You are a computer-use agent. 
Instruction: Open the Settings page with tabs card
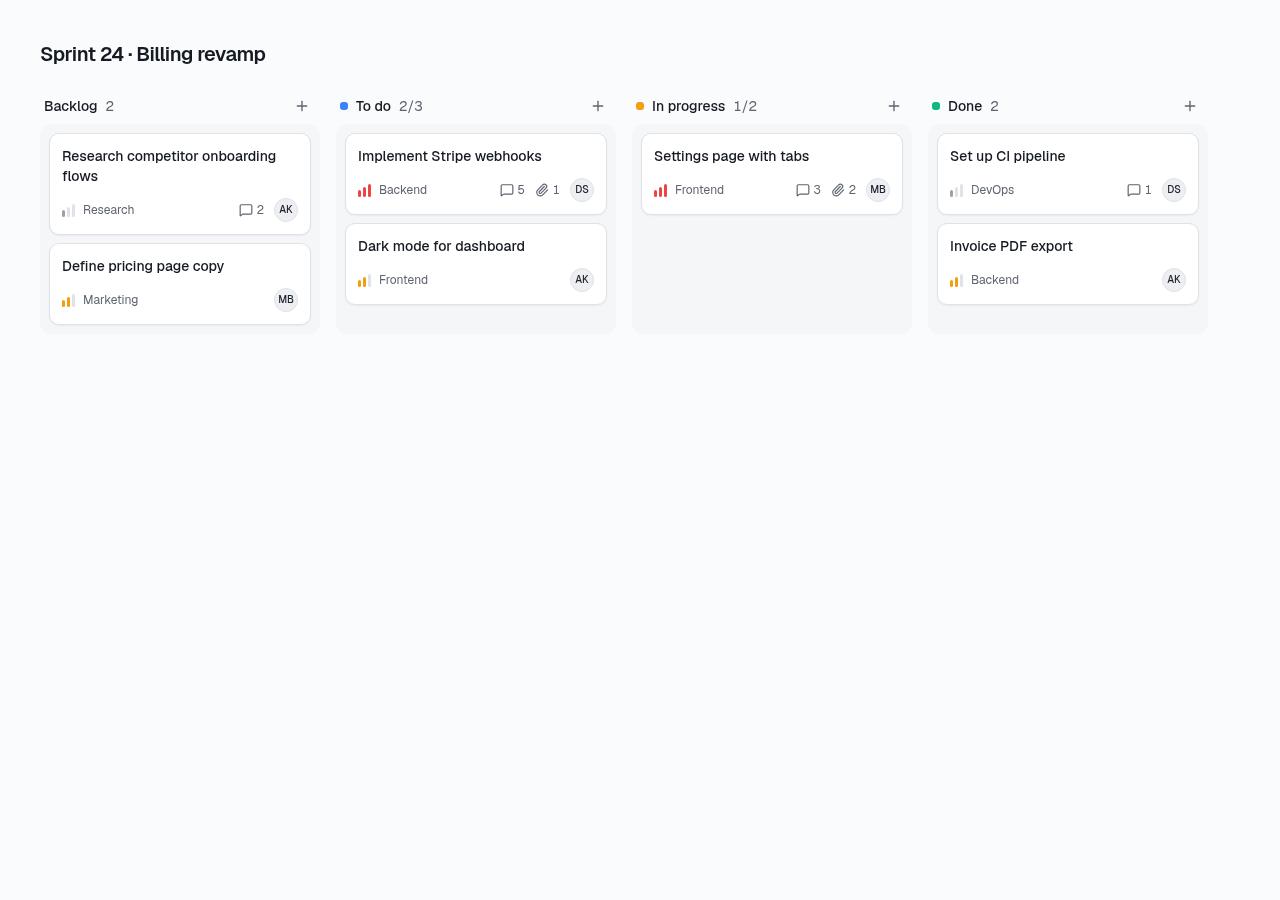tap(772, 174)
